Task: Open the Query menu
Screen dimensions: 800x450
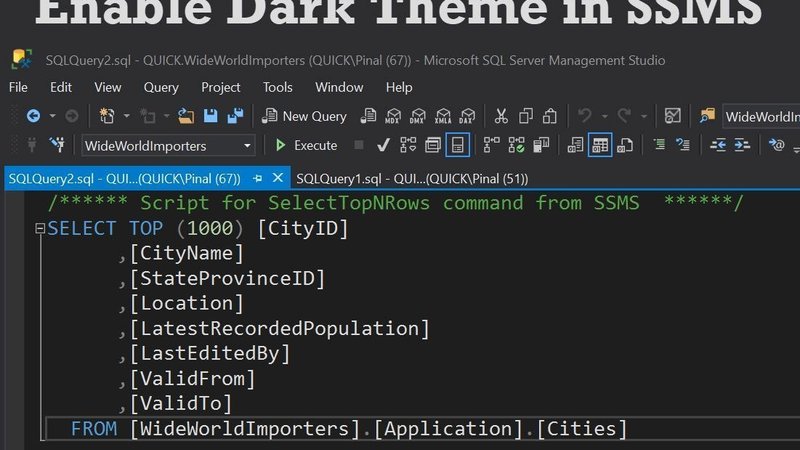Action: pos(161,87)
